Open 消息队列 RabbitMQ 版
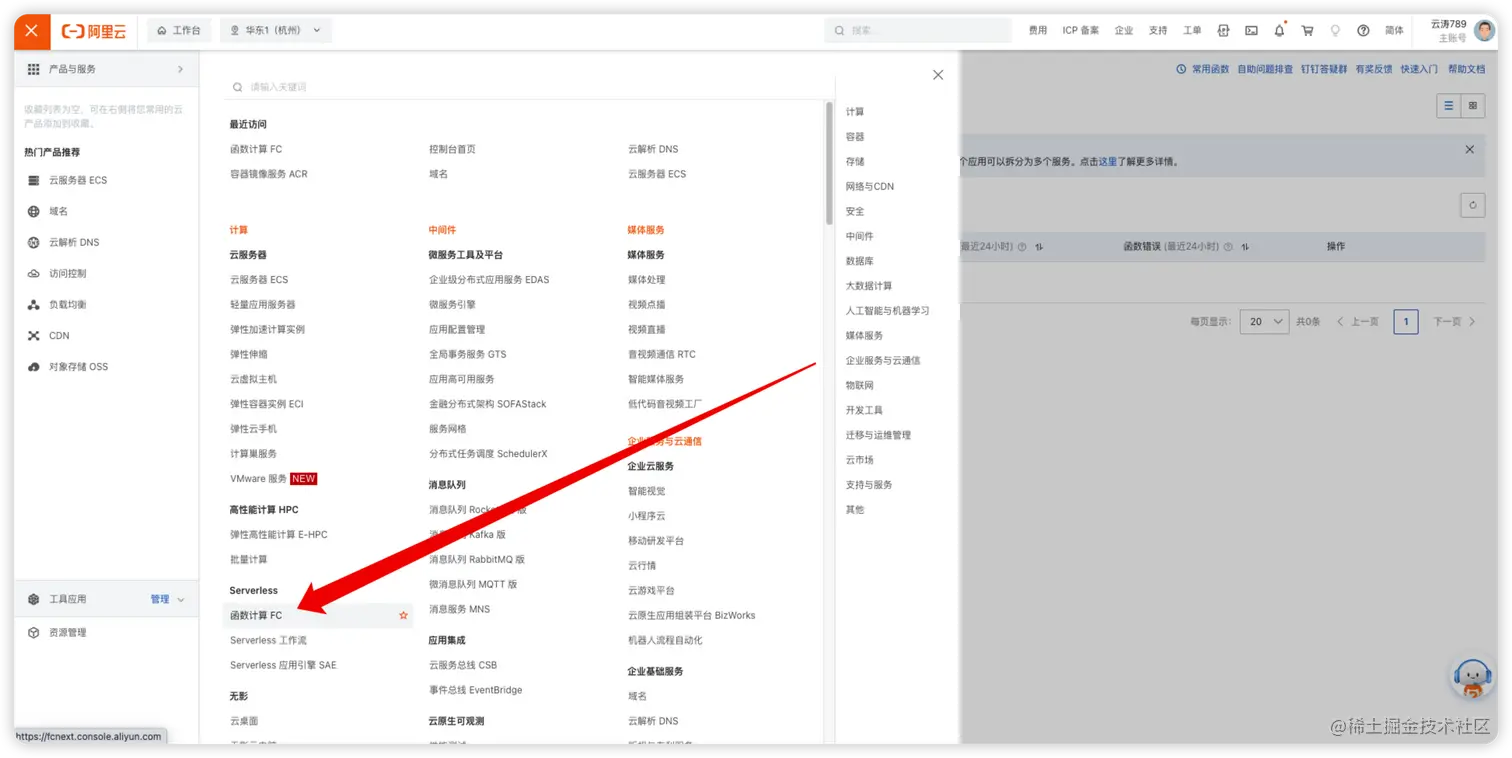 tap(477, 560)
